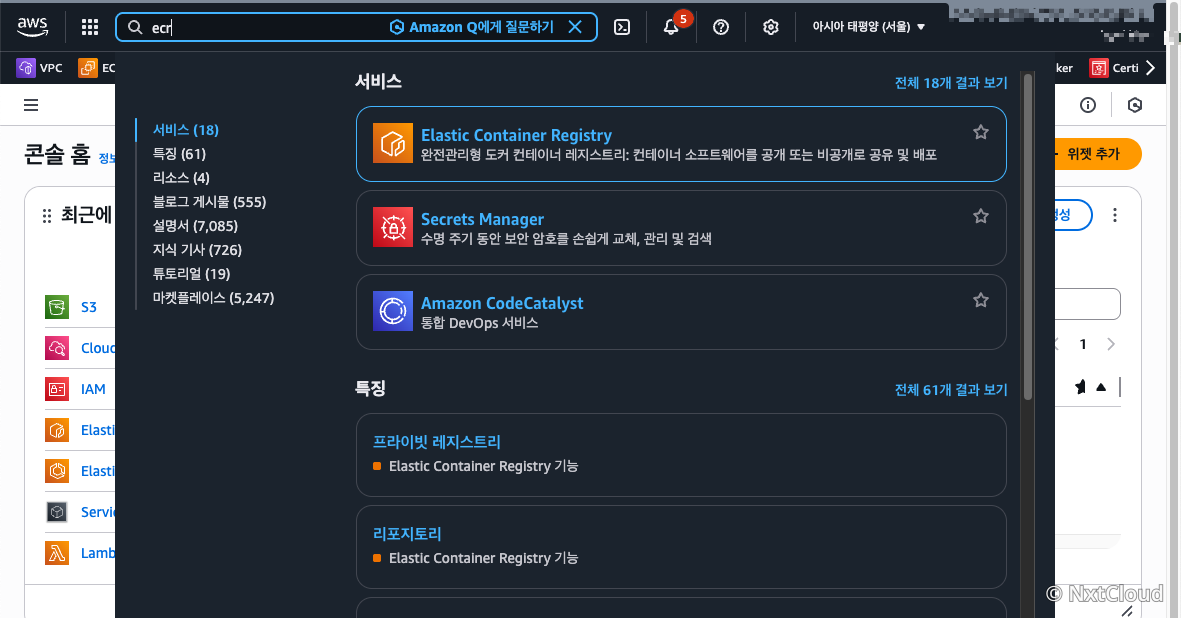Viewport: 1181px width, 618px height.
Task: Favorite Secrets Manager with its star
Action: 981,217
